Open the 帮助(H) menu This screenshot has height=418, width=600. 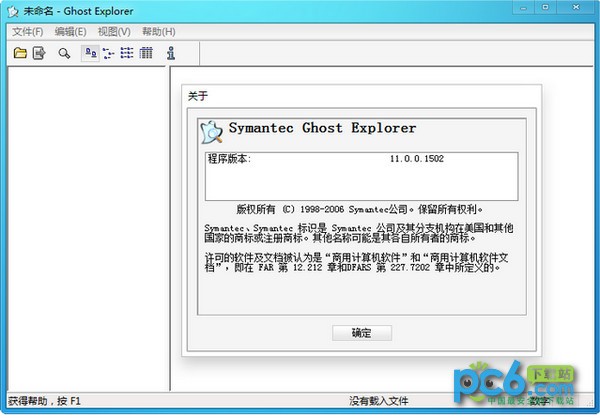tap(159, 32)
